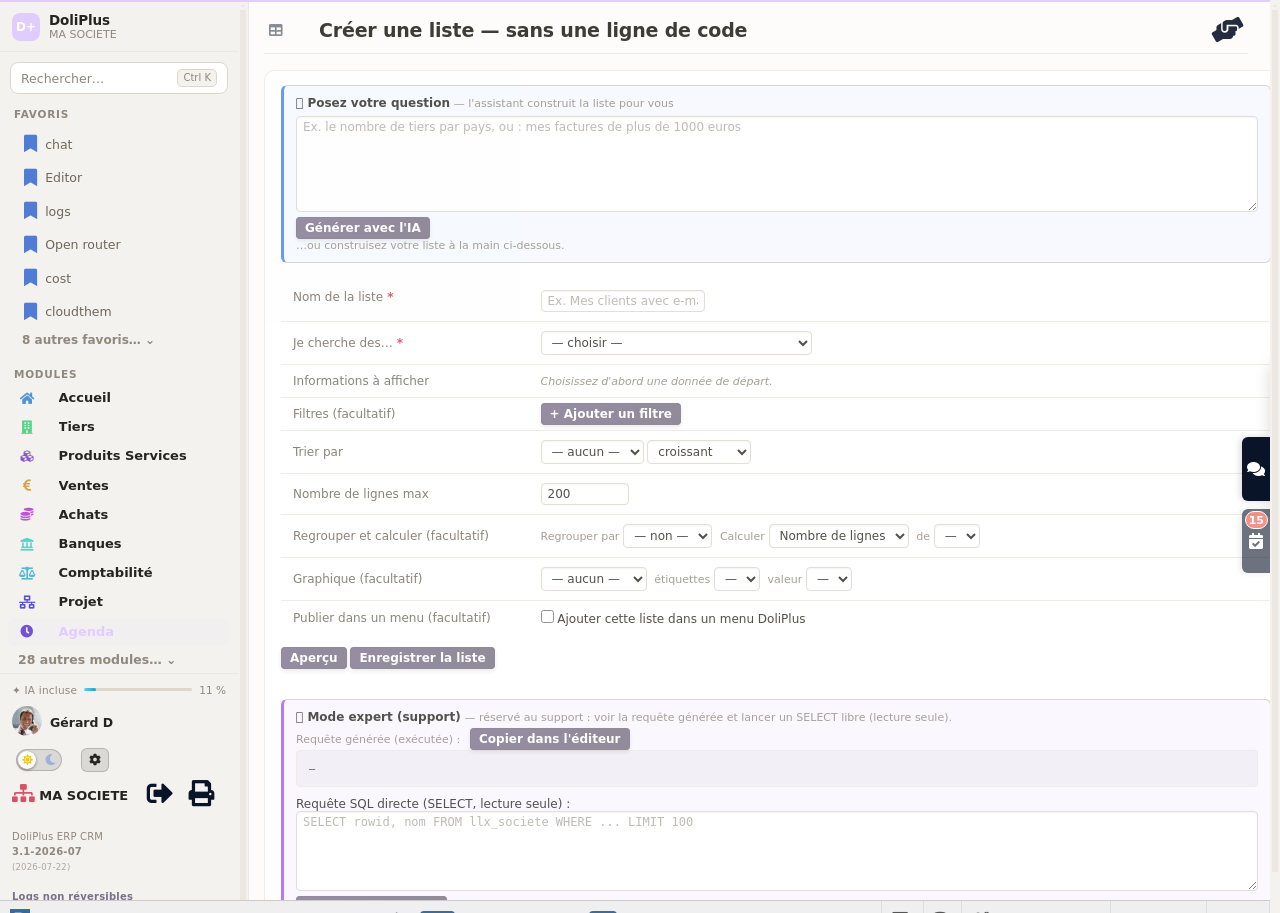Open the calendar icon with badge 15
The height and width of the screenshot is (913, 1280).
[1256, 541]
